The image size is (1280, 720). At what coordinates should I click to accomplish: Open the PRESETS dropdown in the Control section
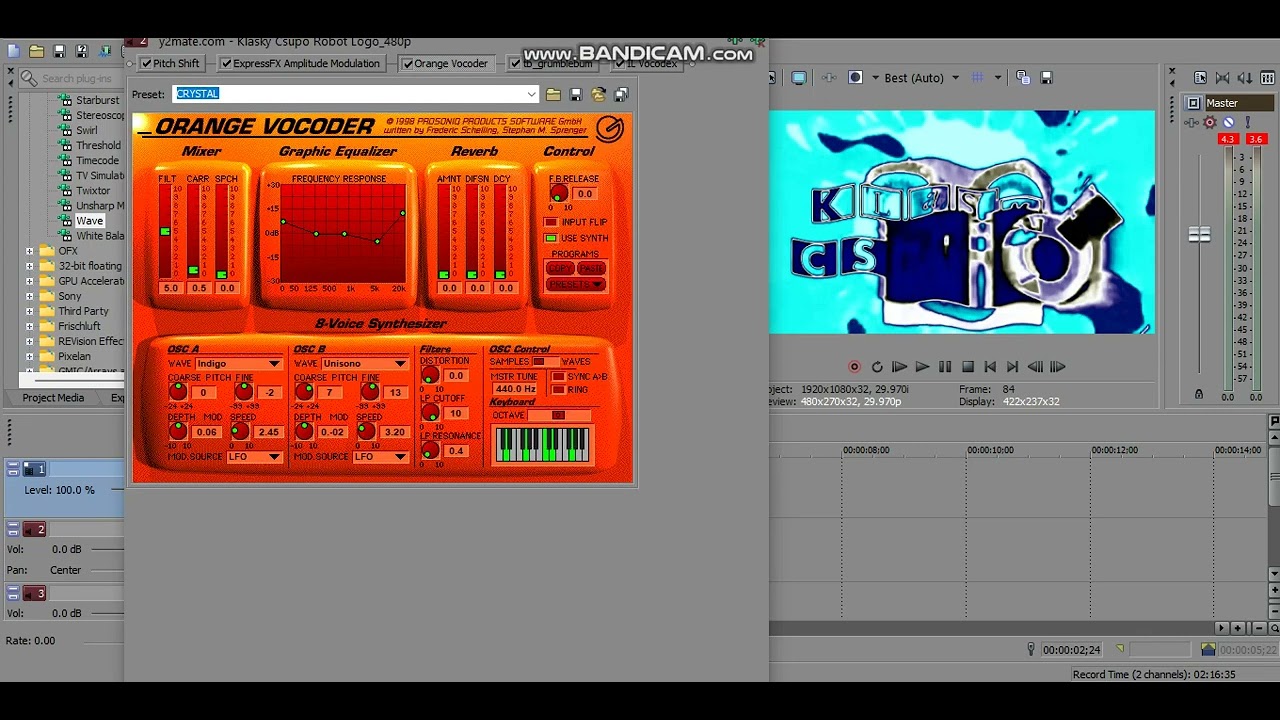pos(576,285)
